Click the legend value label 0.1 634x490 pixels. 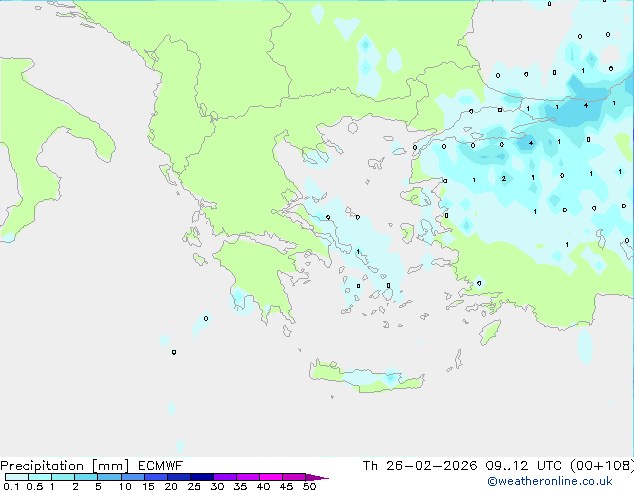click(9, 487)
